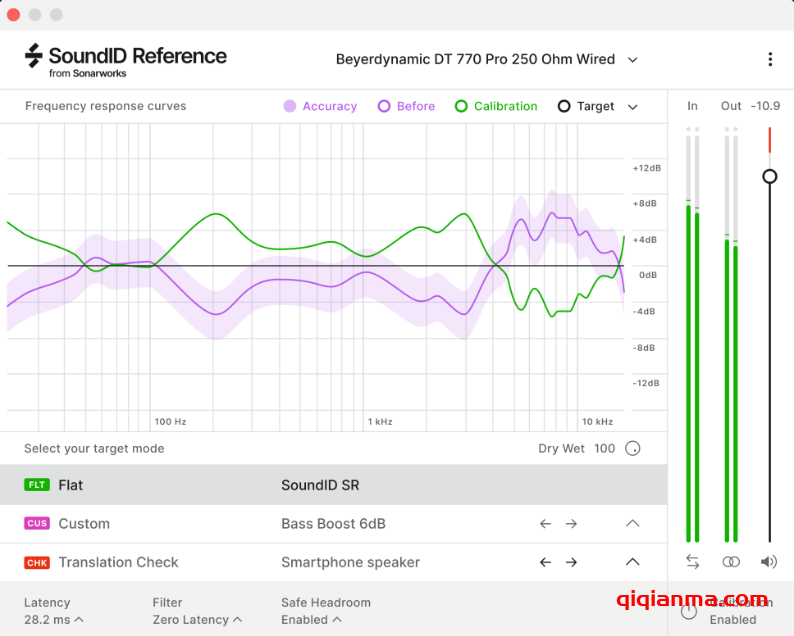Expand the frequency curves legend dropdown

[632, 107]
